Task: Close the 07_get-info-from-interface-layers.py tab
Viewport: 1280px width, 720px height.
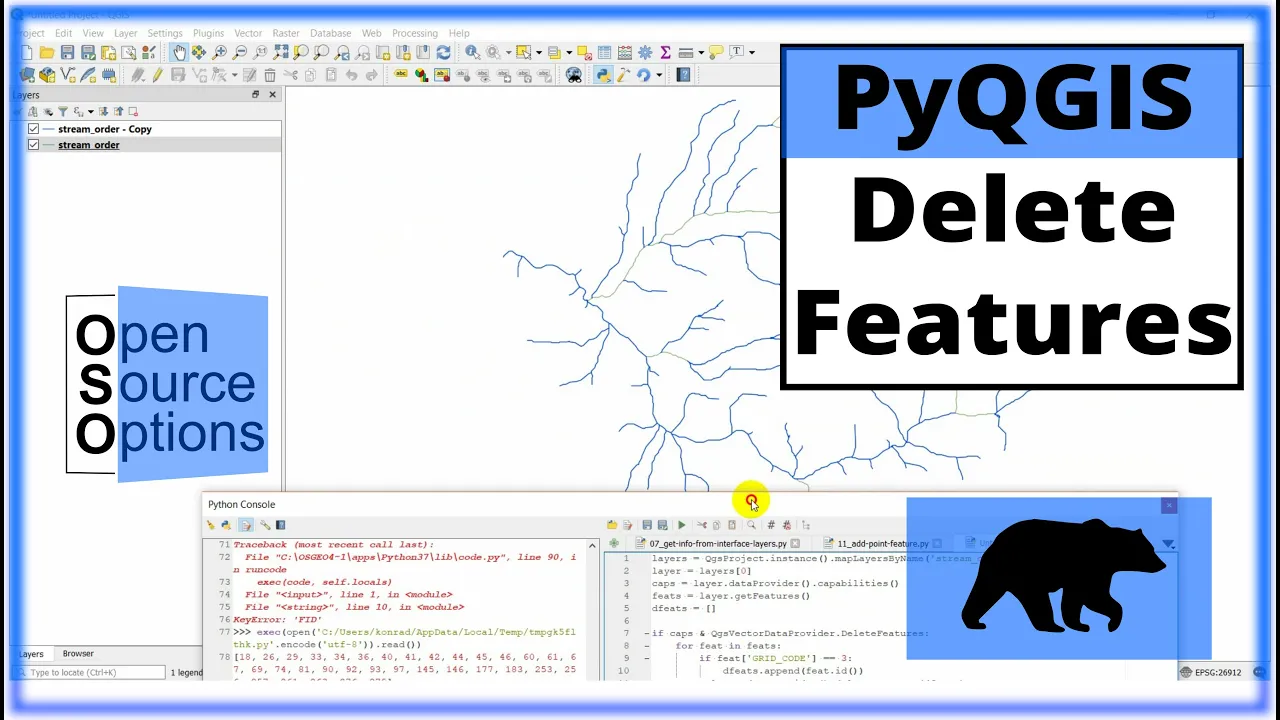Action: (795, 543)
